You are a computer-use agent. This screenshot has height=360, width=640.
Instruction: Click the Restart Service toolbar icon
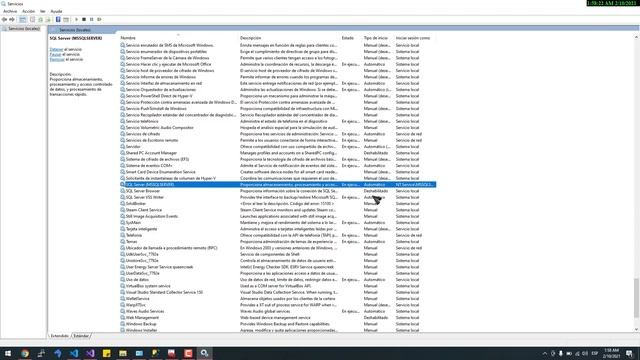pyautogui.click(x=99, y=20)
